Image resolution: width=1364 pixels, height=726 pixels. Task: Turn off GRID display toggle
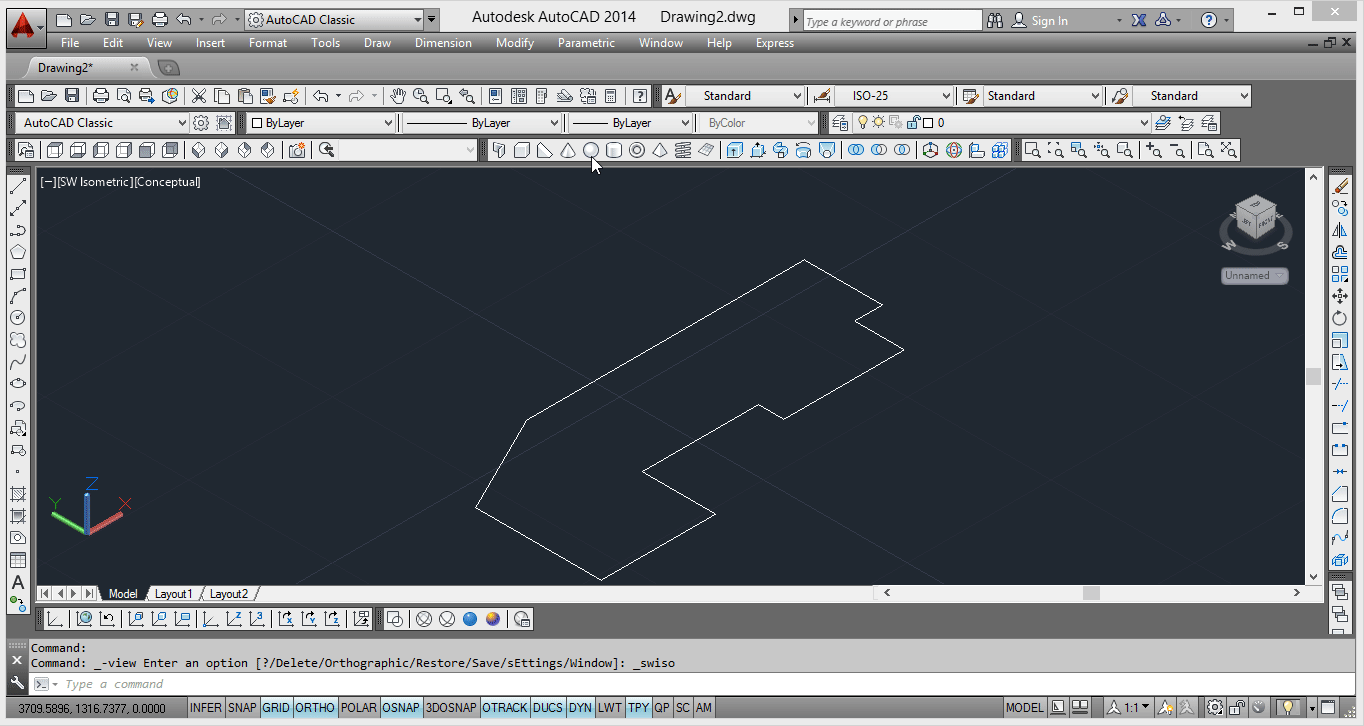[276, 708]
